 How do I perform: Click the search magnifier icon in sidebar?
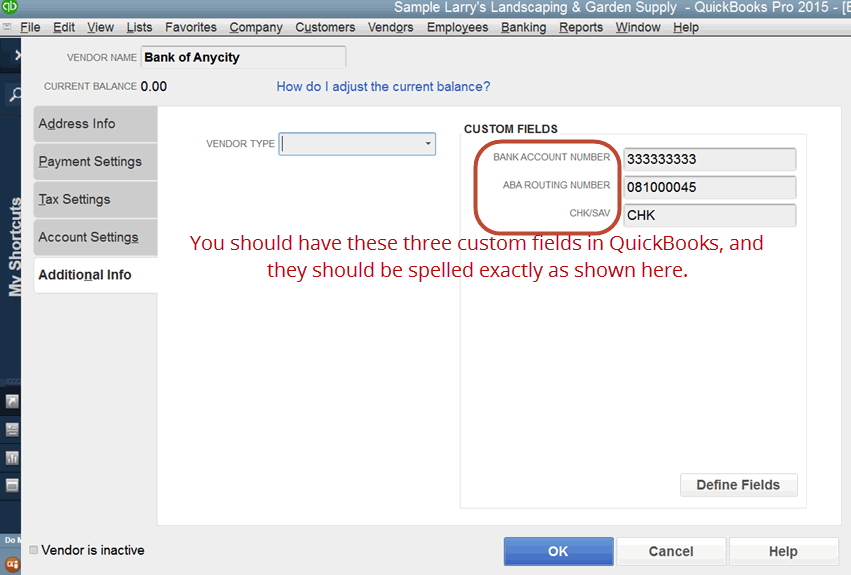14,95
